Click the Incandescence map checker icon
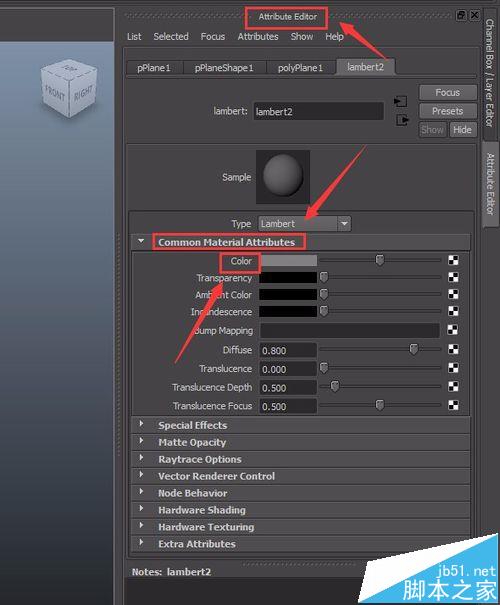 click(x=453, y=311)
